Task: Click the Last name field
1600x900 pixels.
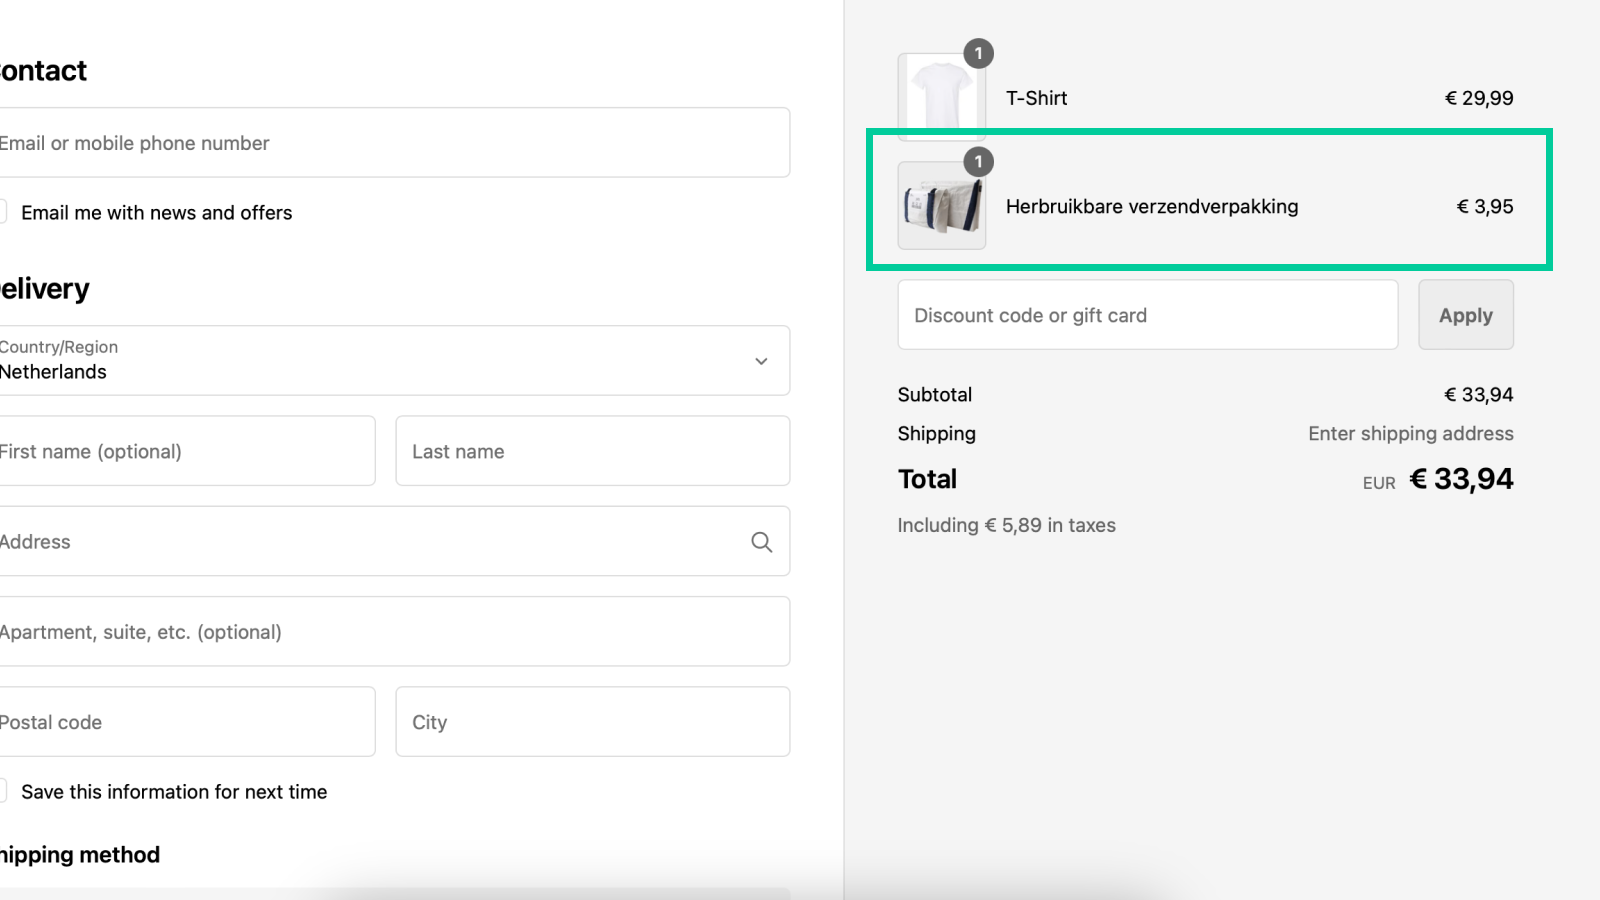Action: tap(592, 451)
